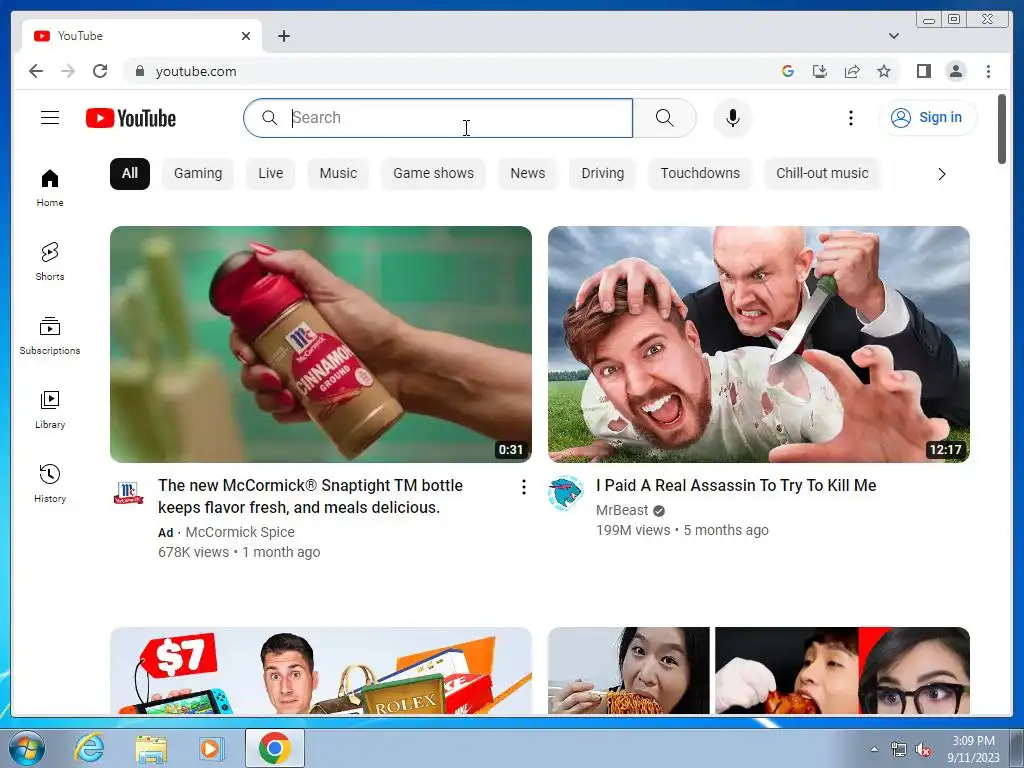Select the Touchdowns filter chip
Viewport: 1024px width, 768px height.
tap(700, 174)
